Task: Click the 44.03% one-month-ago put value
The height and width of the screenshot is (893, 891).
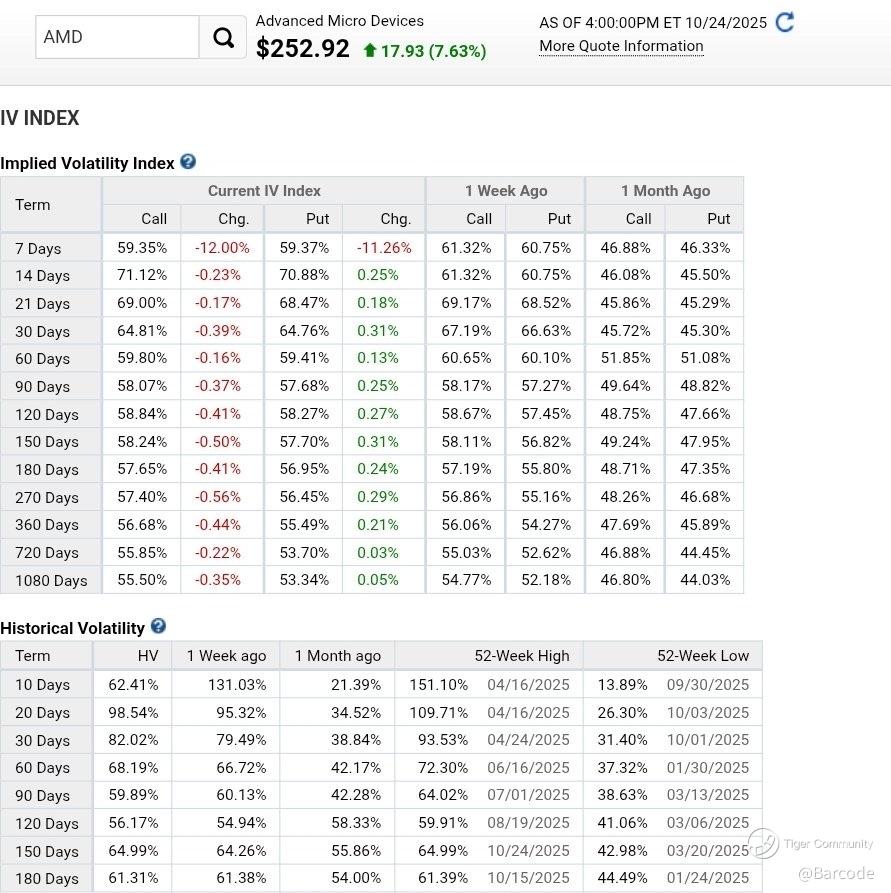Action: tap(705, 580)
